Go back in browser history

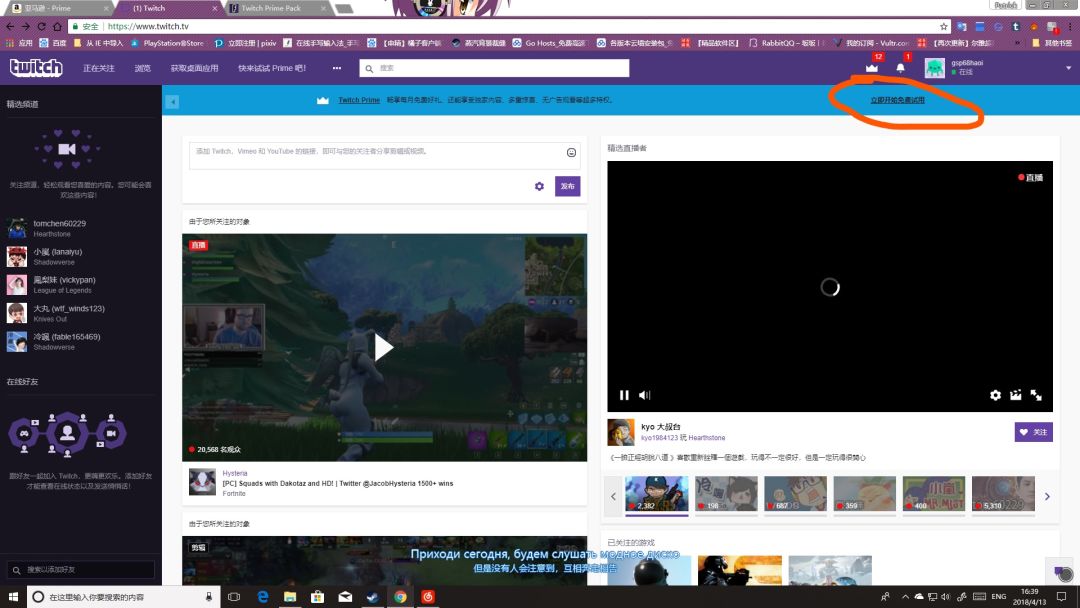click(10, 26)
